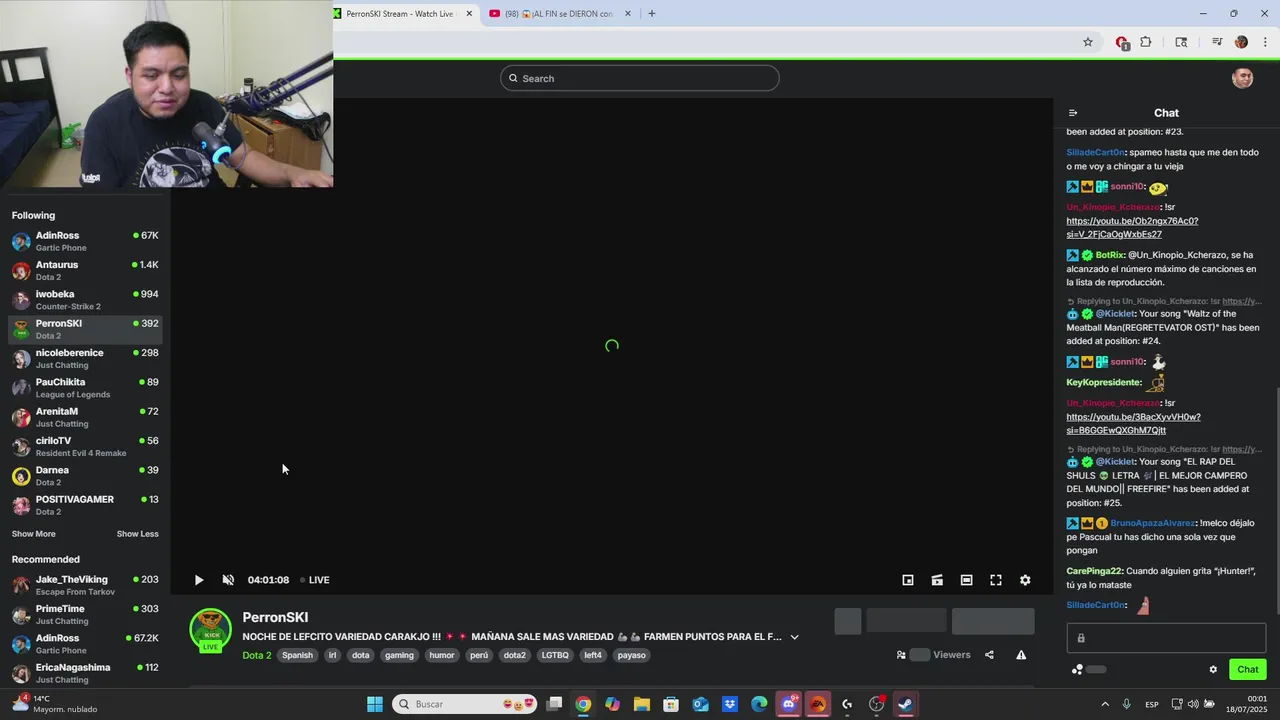Enter fullscreen video mode
Image resolution: width=1280 pixels, height=720 pixels.
(996, 580)
